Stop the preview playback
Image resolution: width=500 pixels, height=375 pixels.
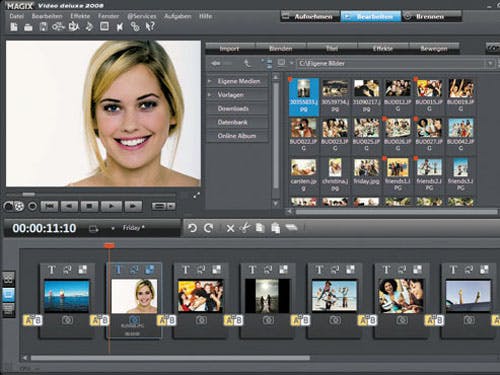tap(89, 206)
